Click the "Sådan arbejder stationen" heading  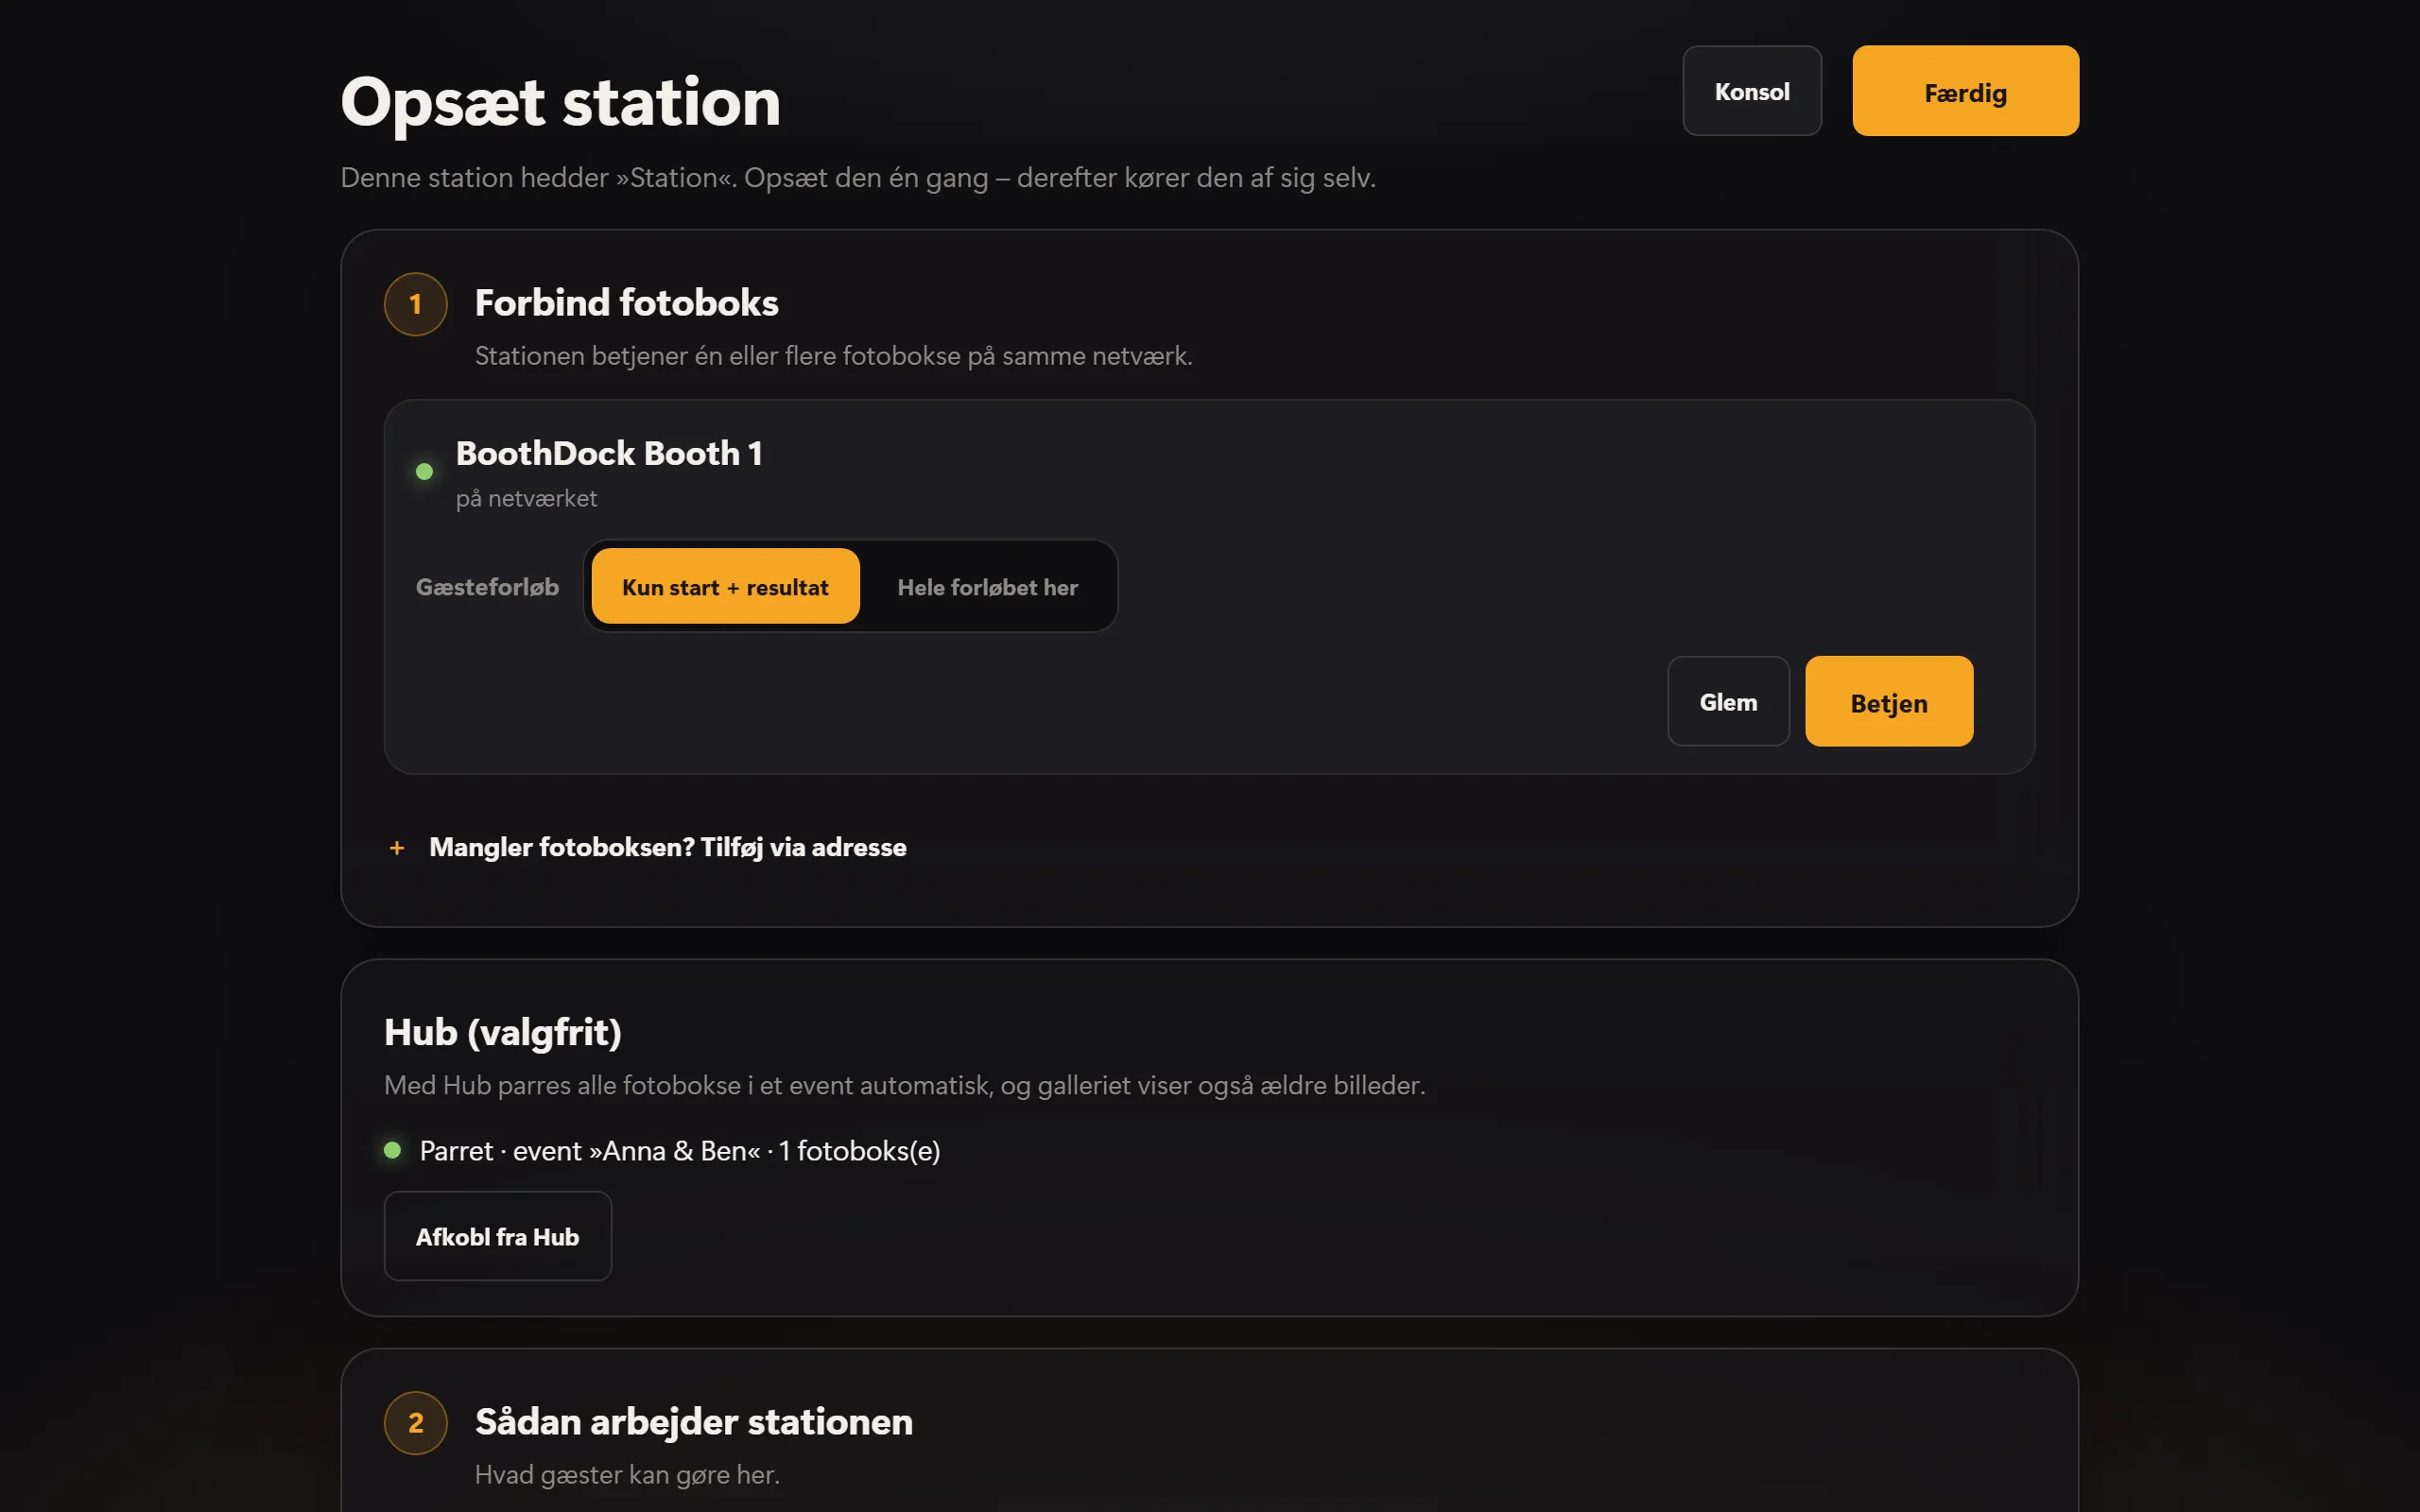693,1421
